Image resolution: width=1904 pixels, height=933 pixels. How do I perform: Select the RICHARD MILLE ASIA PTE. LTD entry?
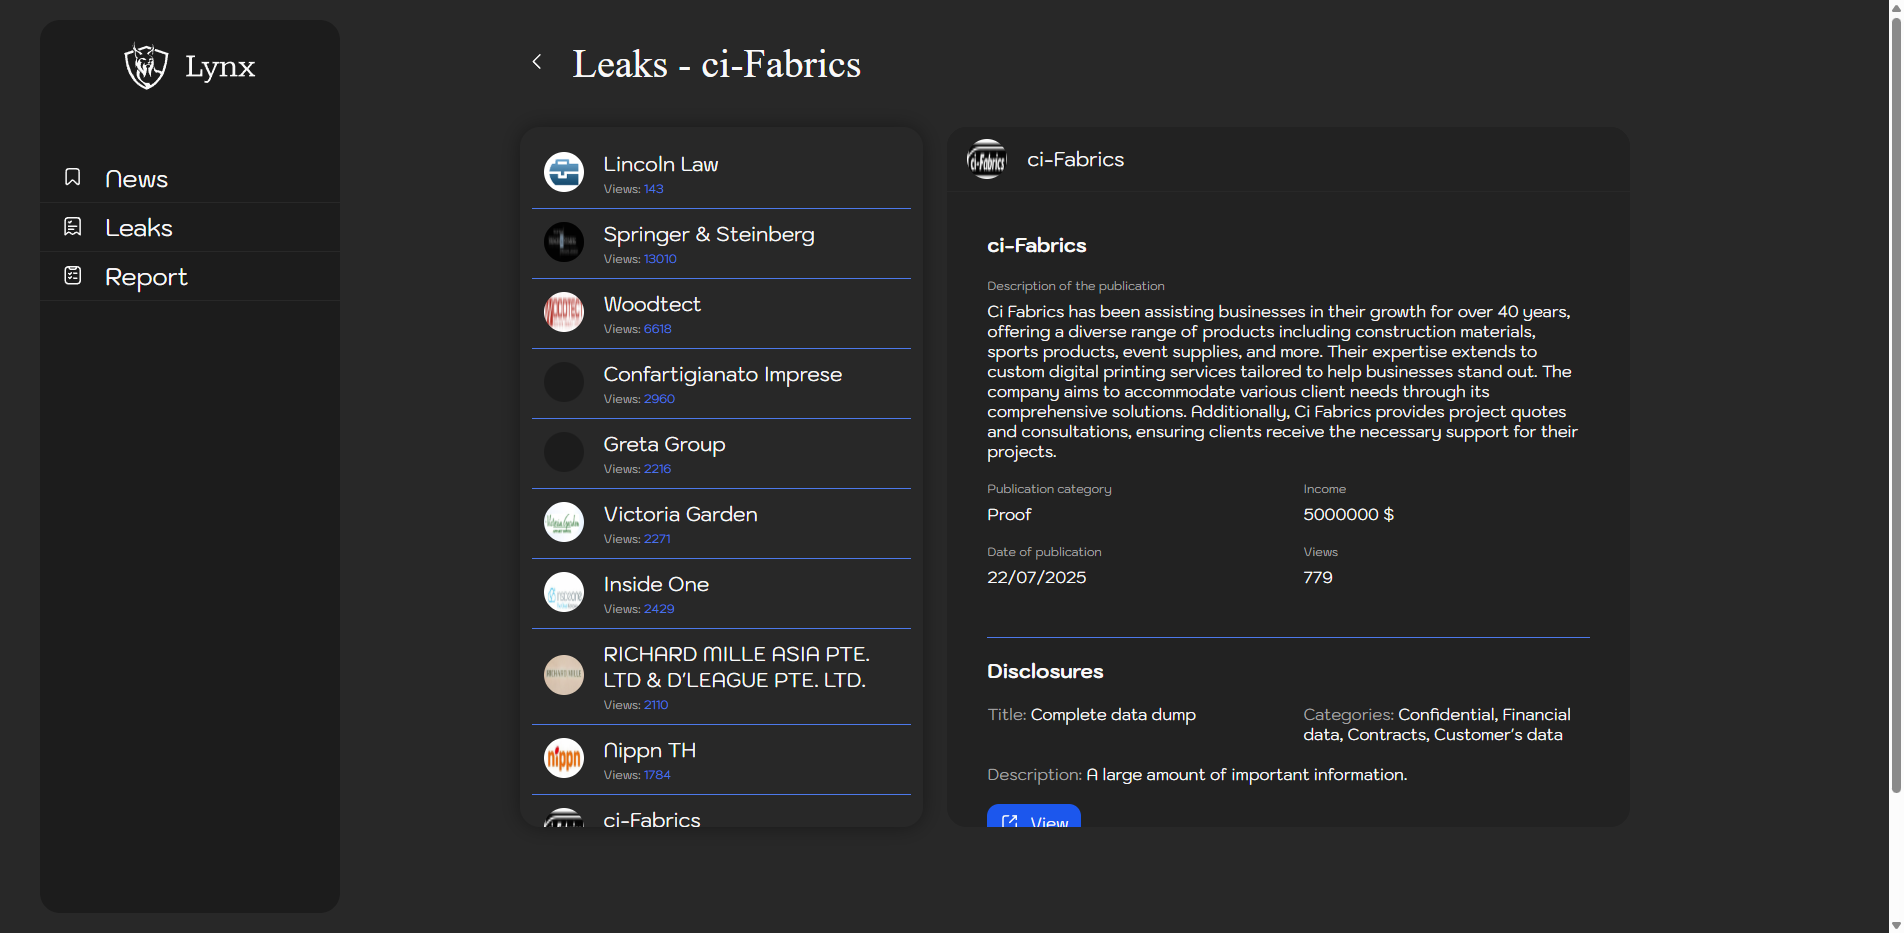[x=735, y=667]
